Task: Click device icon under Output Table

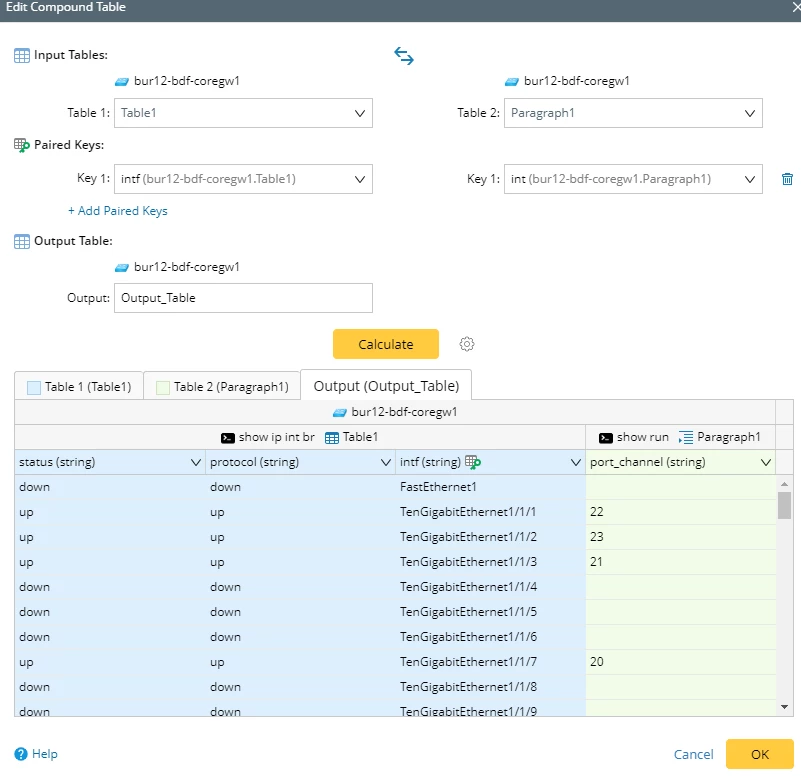Action: point(122,268)
